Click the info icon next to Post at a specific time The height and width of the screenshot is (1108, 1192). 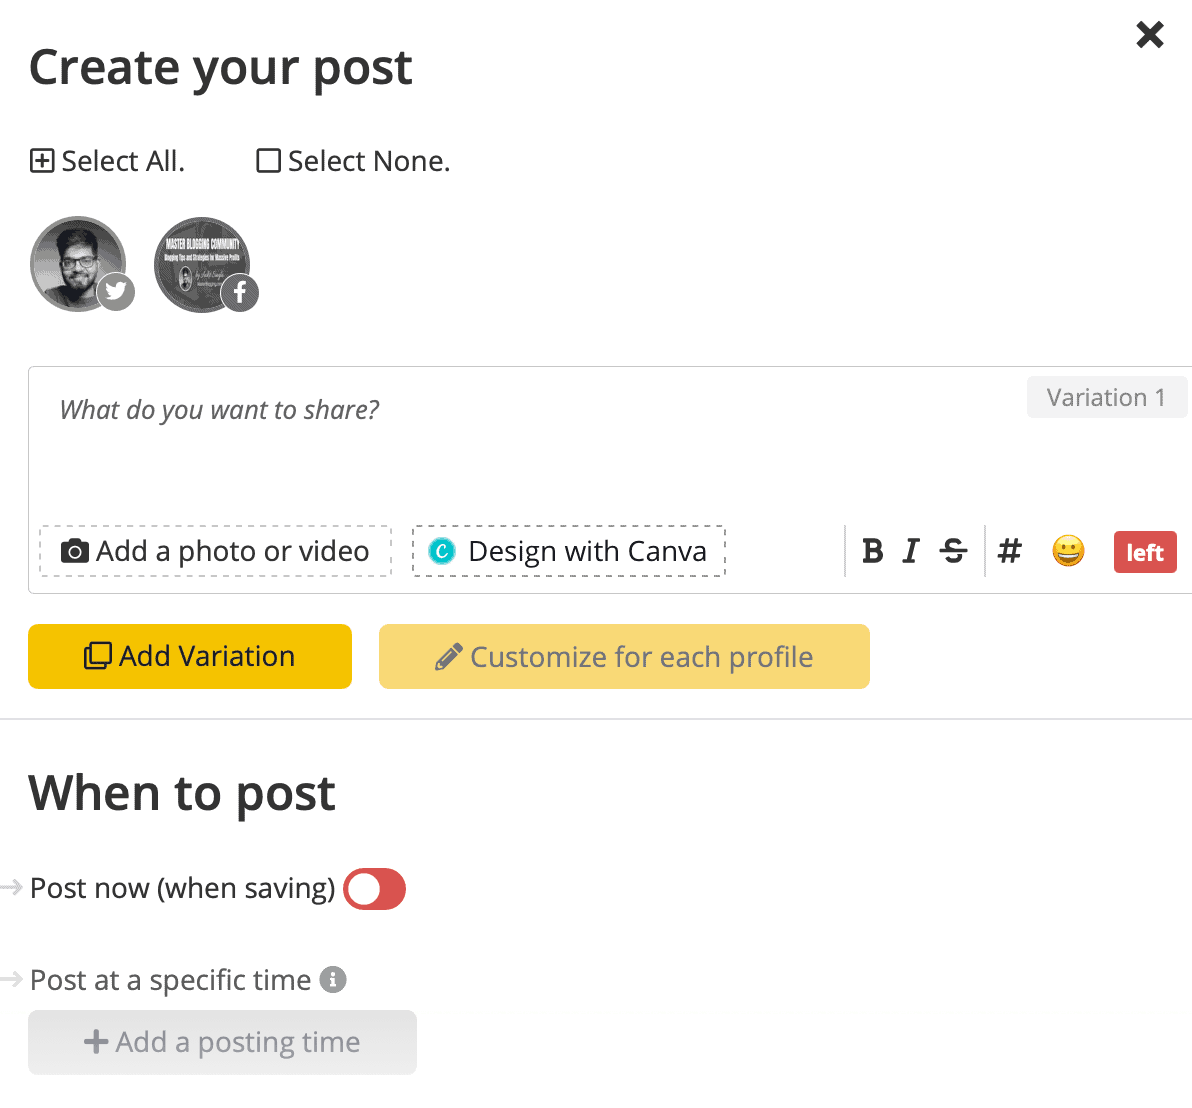[x=335, y=980]
